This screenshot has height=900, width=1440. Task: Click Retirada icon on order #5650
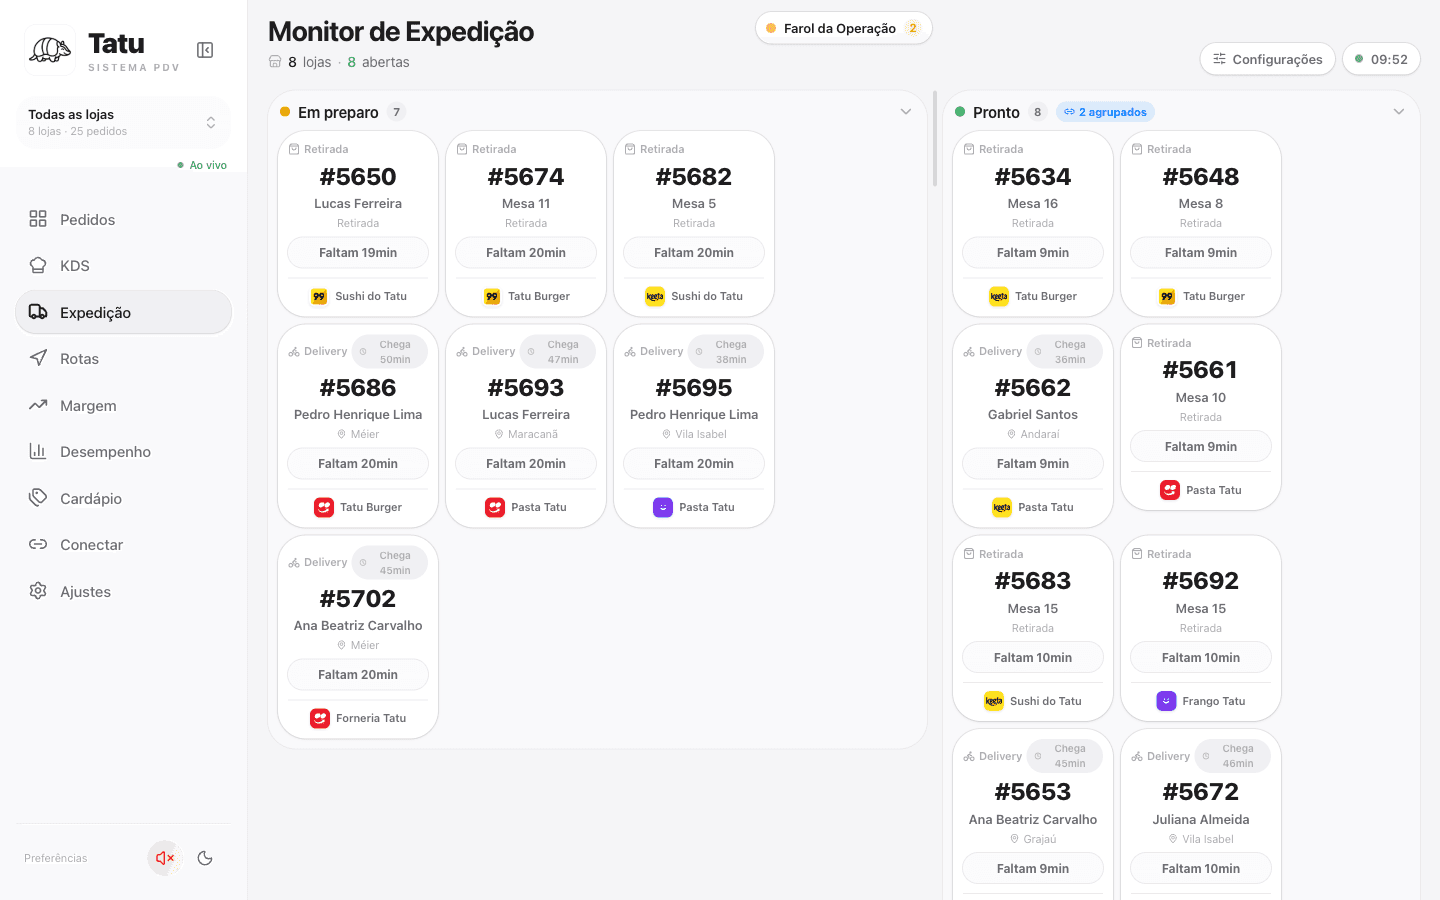tap(294, 149)
